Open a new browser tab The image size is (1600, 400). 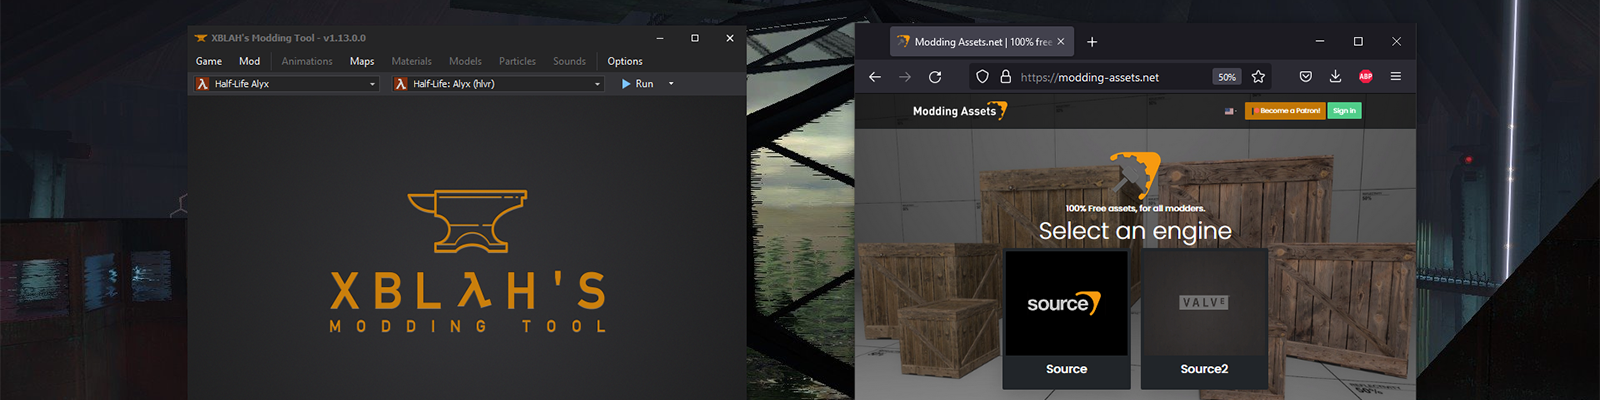[1092, 42]
